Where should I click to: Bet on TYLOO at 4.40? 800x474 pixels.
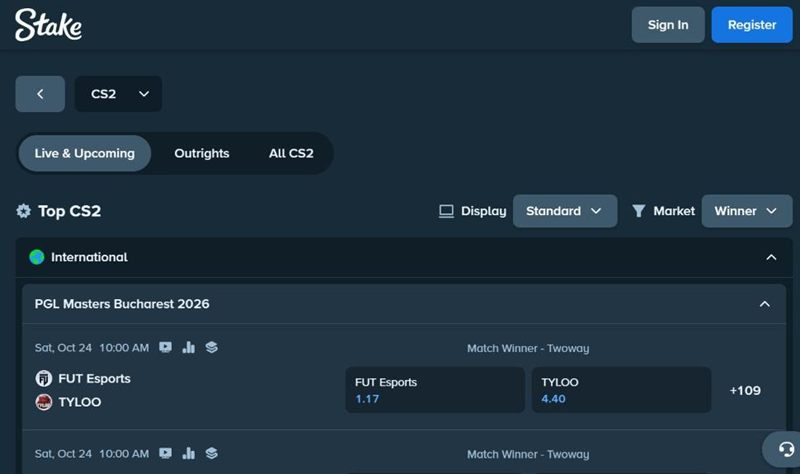[621, 390]
